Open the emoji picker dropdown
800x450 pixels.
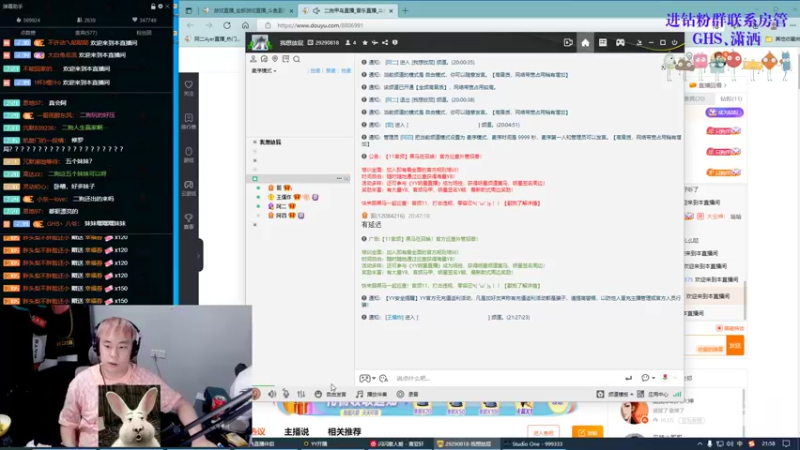pos(648,378)
